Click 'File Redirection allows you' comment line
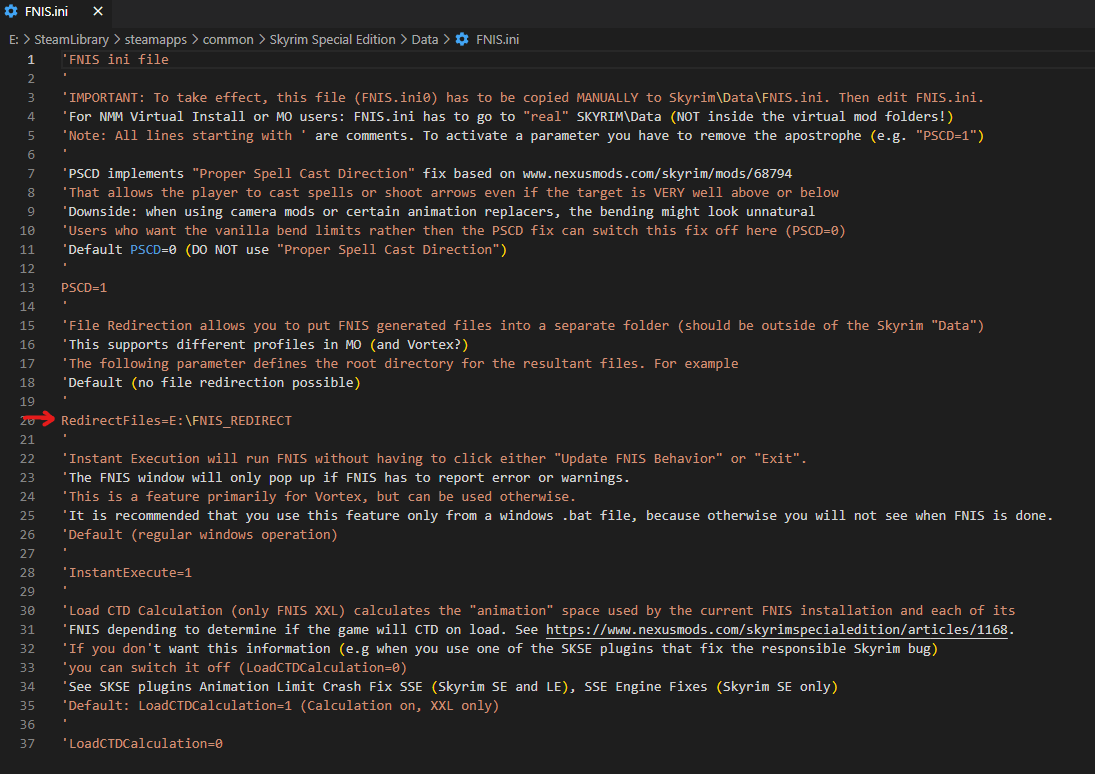Viewport: 1095px width, 774px height. tap(522, 326)
